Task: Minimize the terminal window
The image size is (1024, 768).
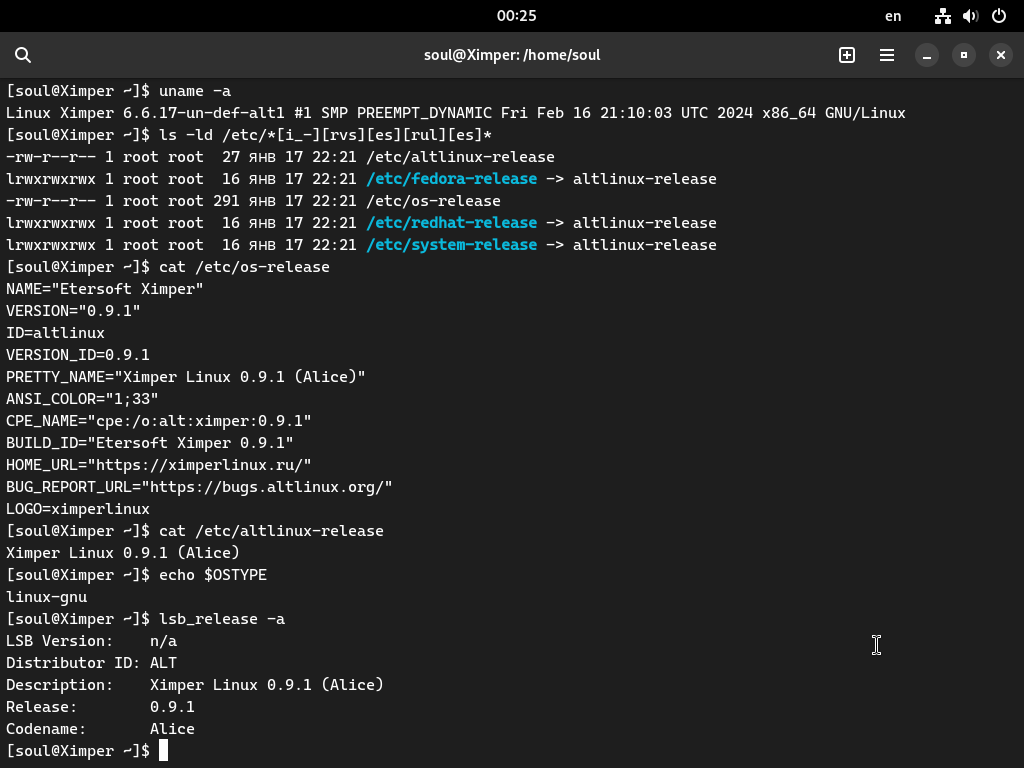Action: pyautogui.click(x=926, y=56)
